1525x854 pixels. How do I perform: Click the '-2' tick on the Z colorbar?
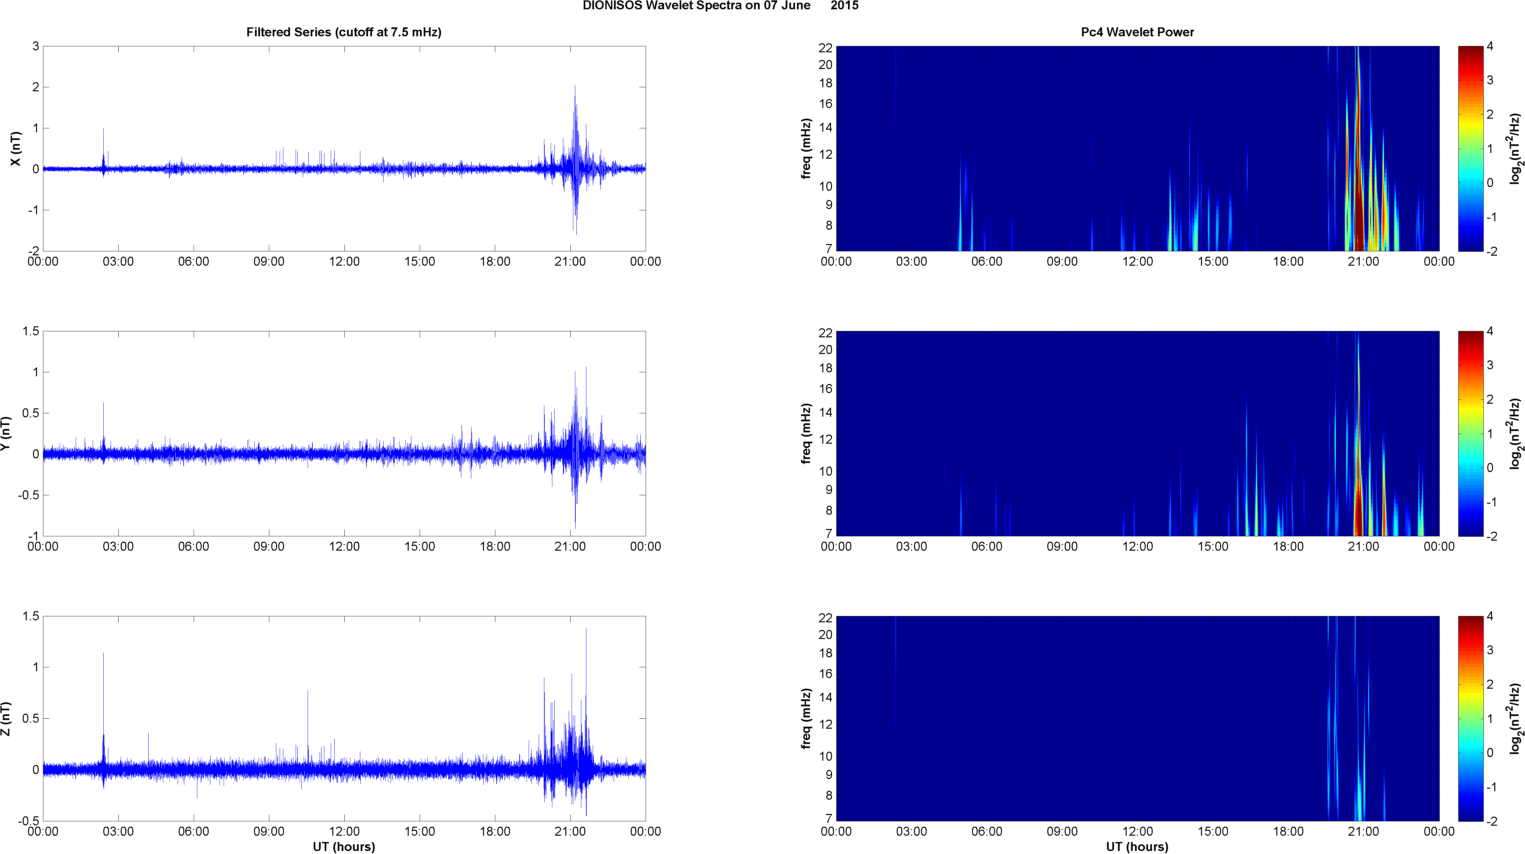[x=1490, y=821]
